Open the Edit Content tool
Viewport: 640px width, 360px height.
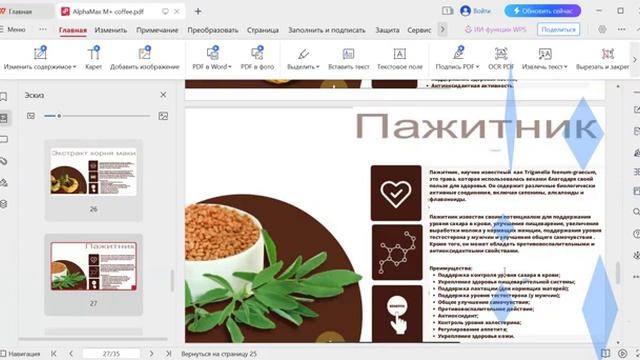[40, 58]
